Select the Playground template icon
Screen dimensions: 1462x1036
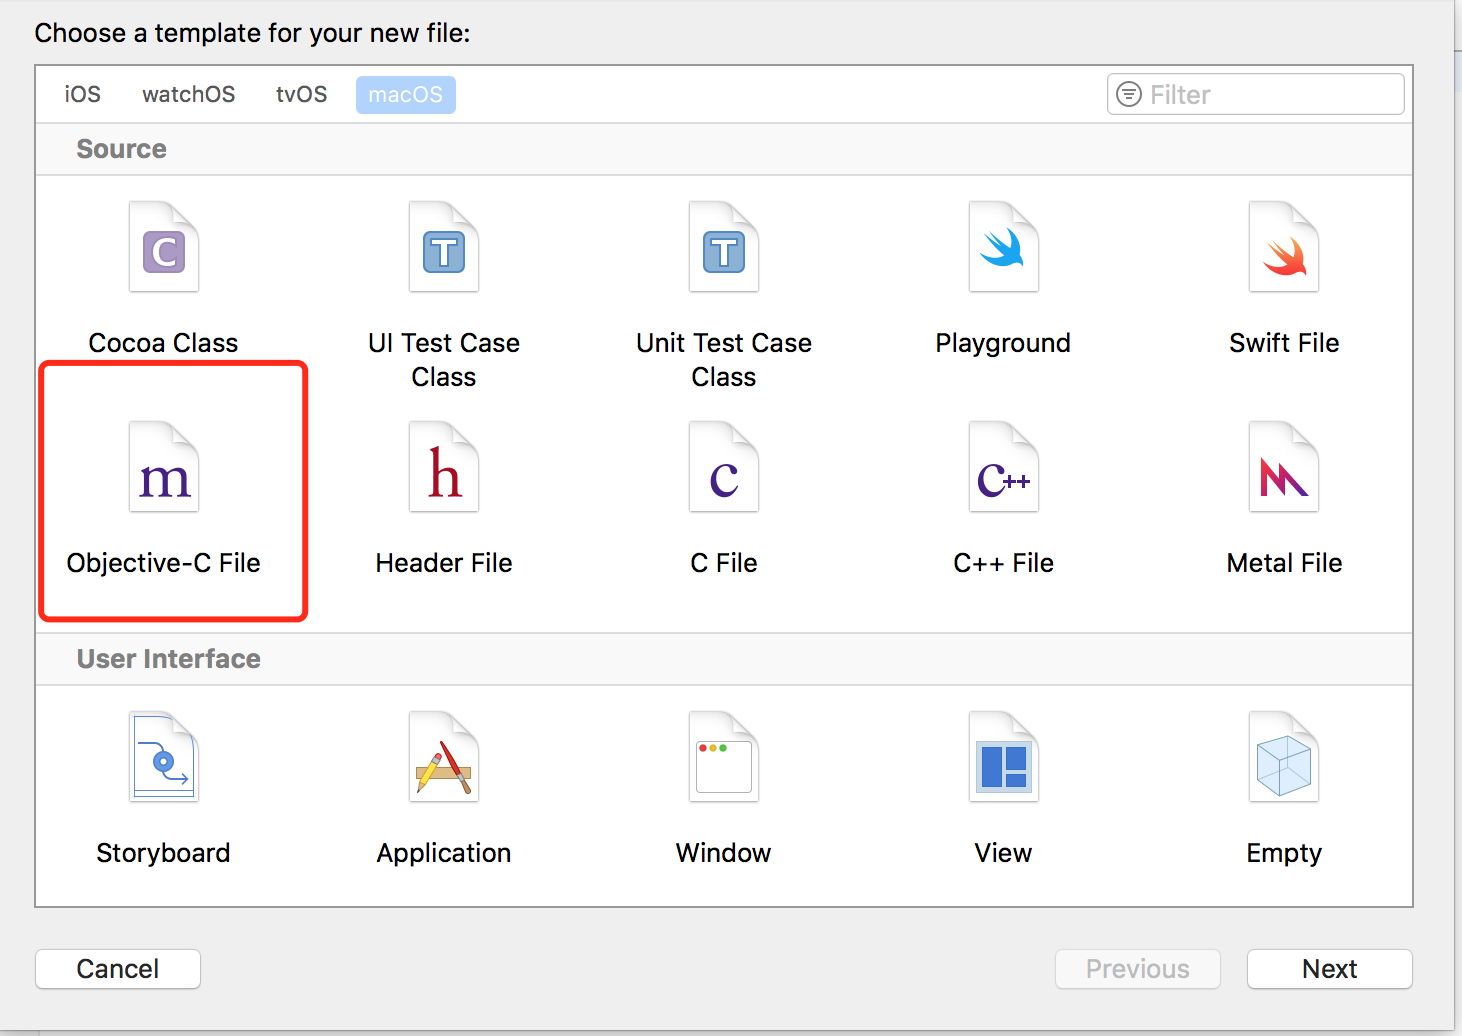pos(1004,247)
